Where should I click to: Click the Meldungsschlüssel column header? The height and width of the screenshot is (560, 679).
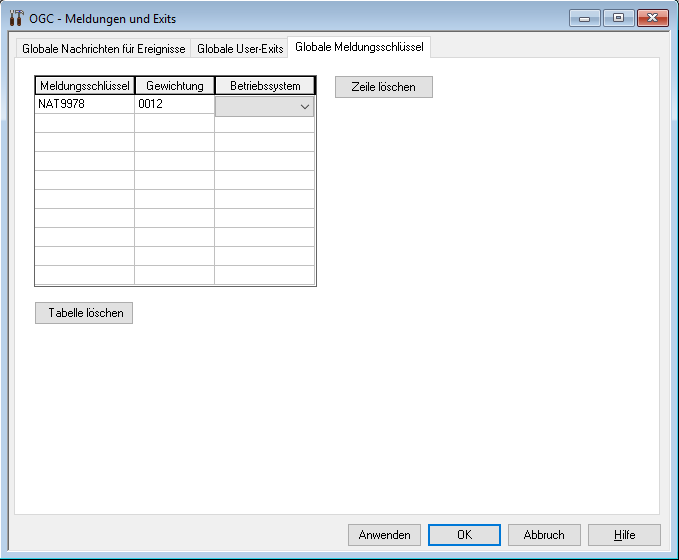point(85,86)
